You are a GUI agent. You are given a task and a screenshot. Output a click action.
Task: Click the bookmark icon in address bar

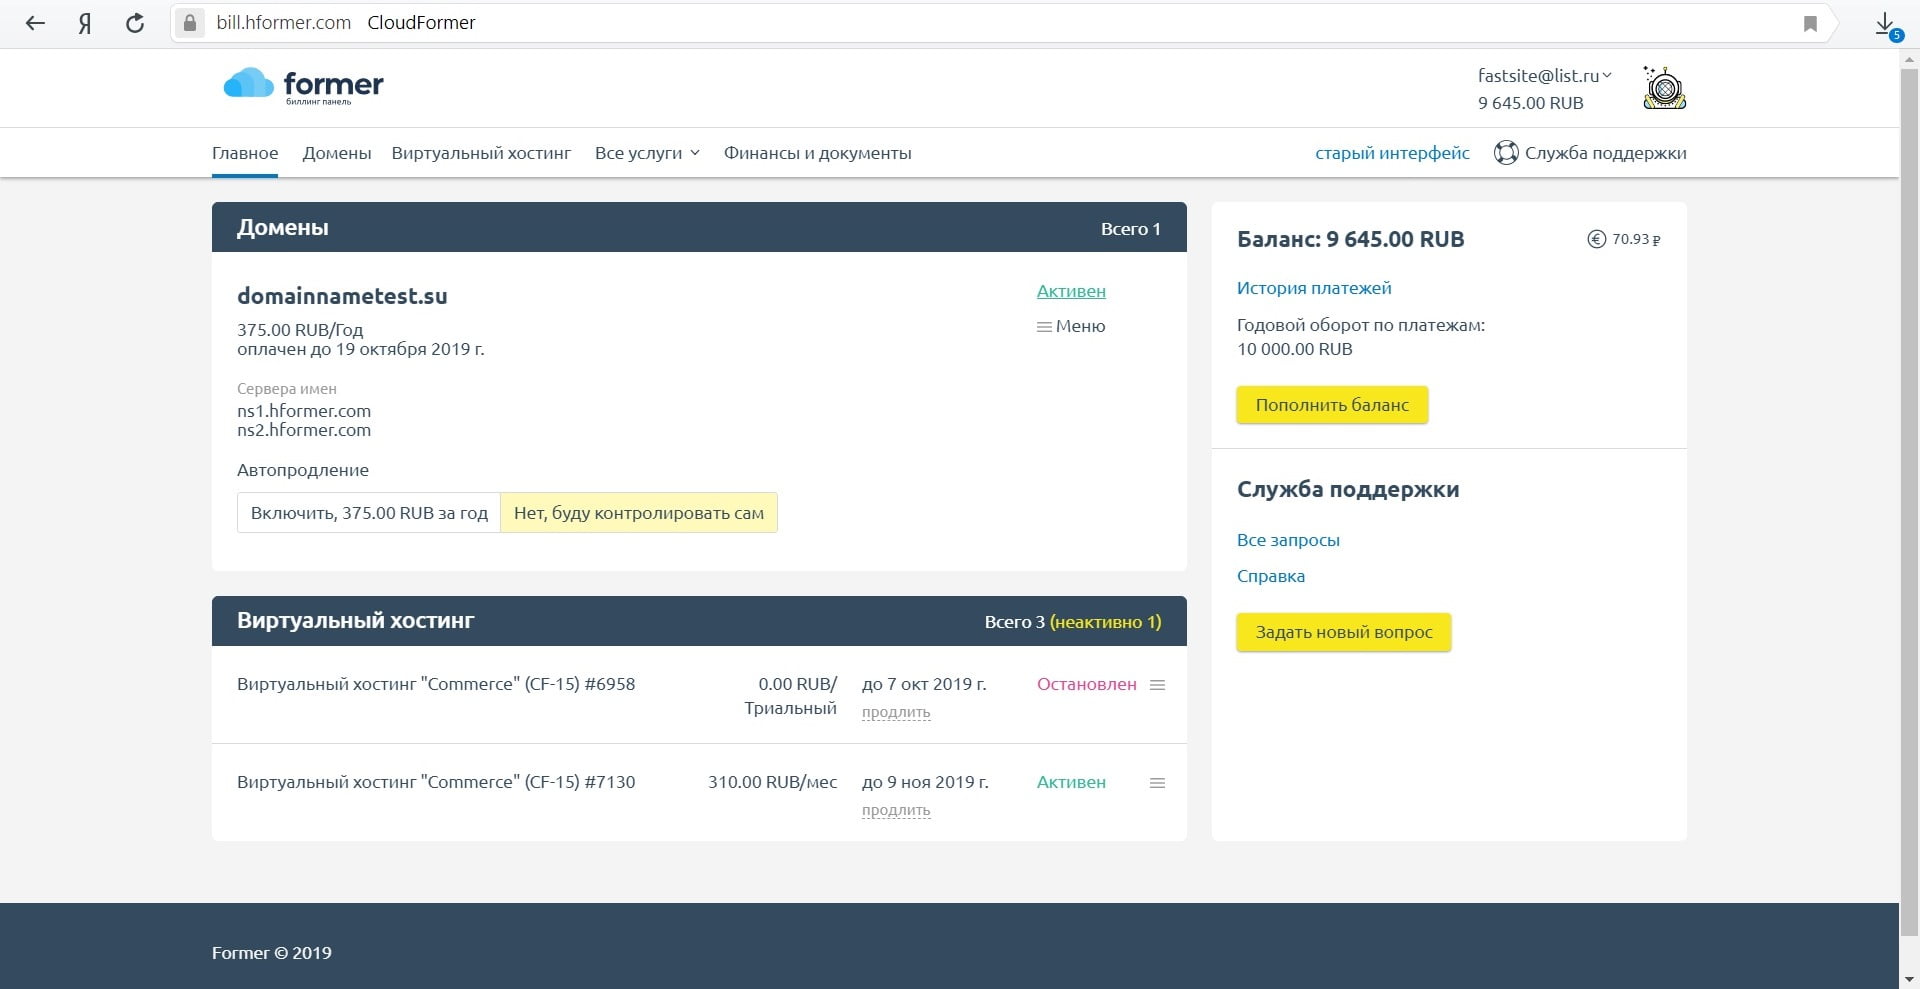(1810, 24)
